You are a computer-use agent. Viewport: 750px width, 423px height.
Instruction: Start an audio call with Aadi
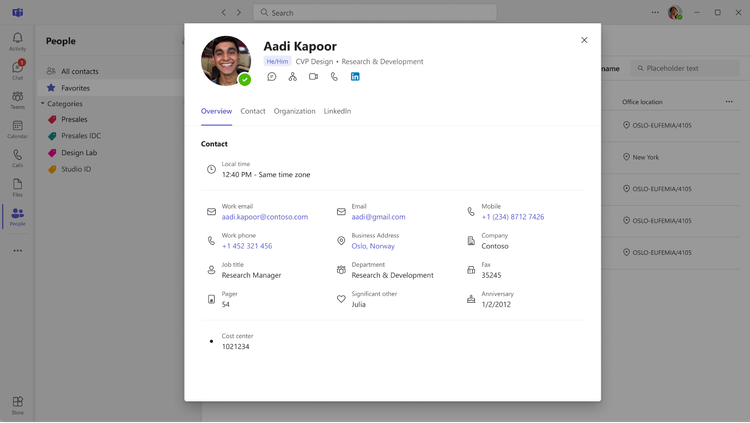tap(334, 77)
